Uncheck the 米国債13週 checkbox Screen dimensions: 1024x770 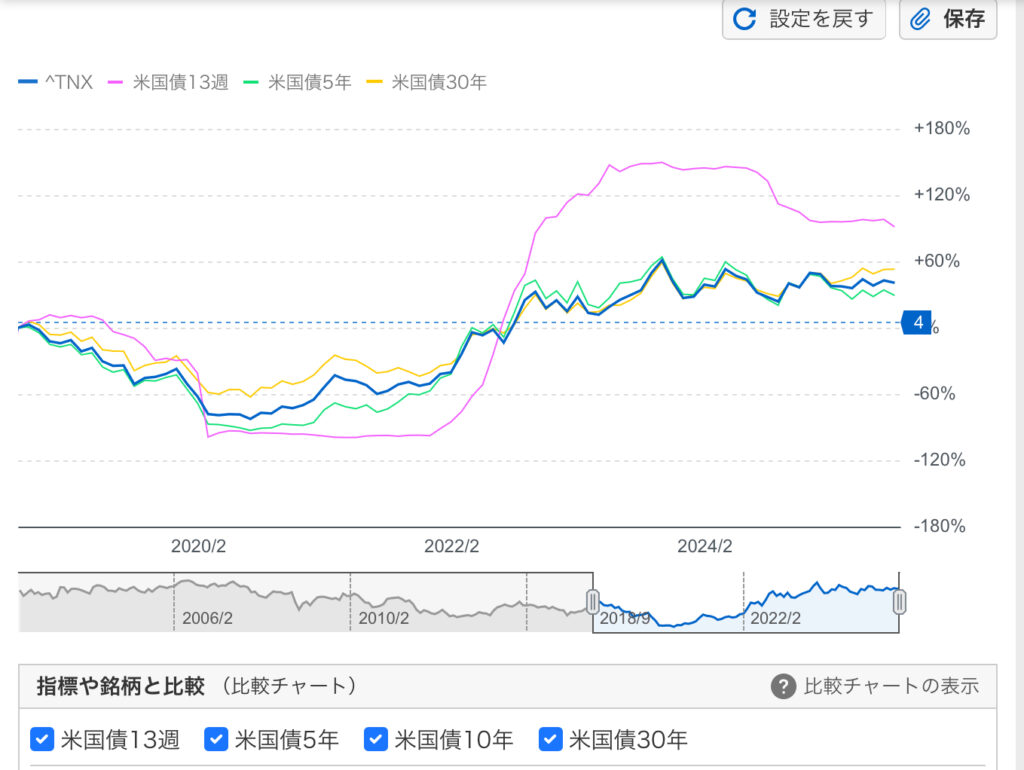coord(42,739)
